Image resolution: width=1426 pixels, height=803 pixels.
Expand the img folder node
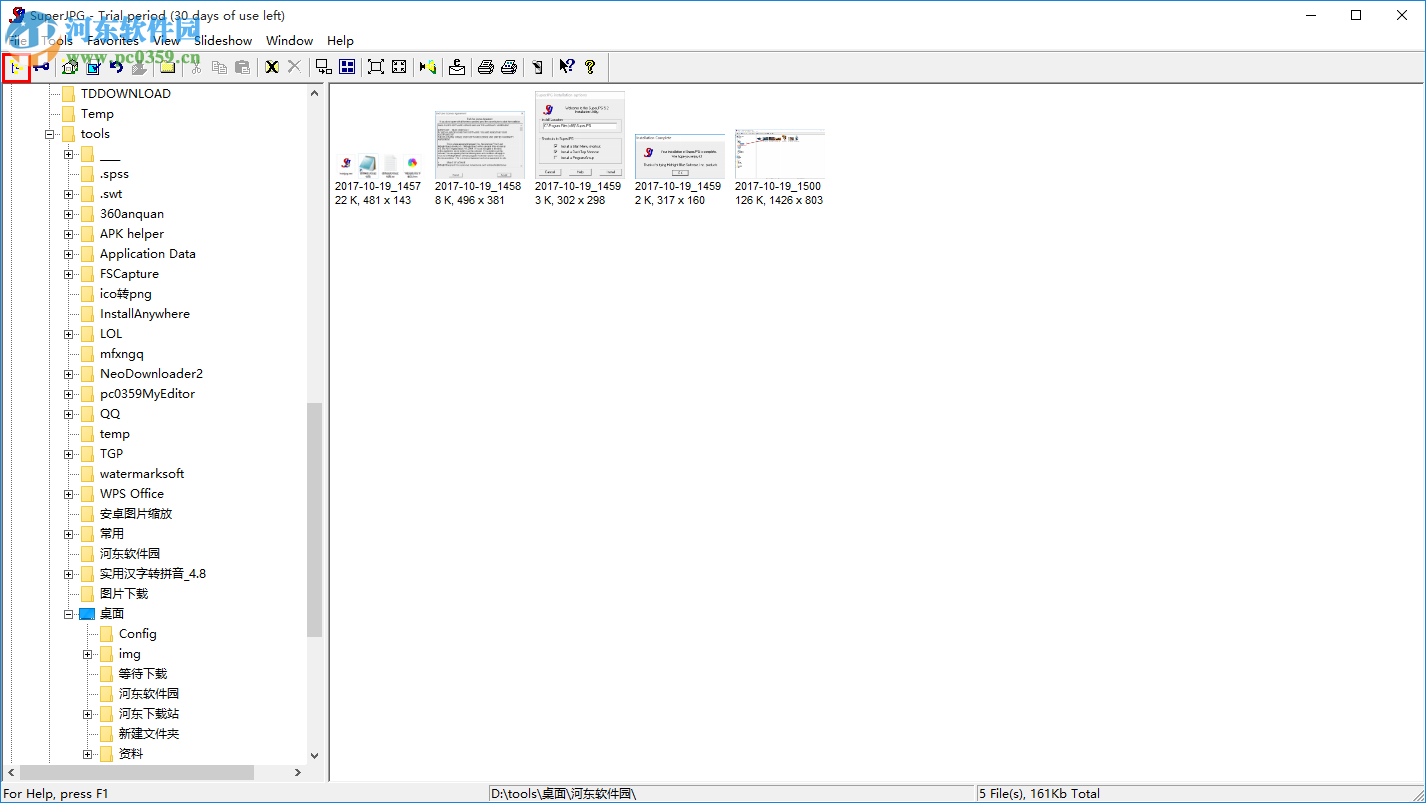[x=87, y=654]
